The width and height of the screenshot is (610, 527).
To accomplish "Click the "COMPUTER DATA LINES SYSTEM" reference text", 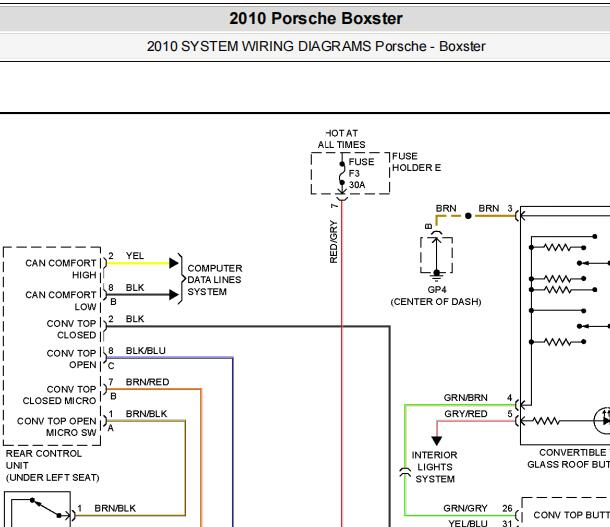I will click(214, 280).
